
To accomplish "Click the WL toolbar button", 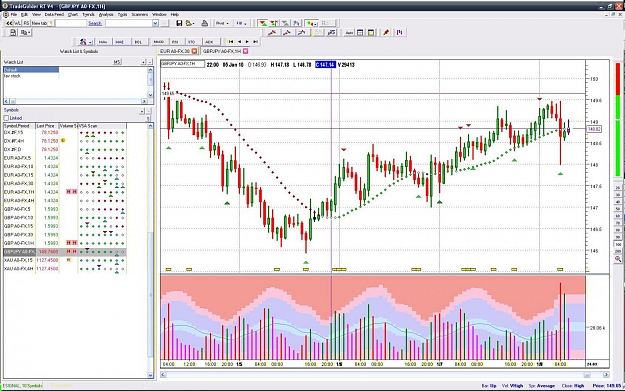I will pyautogui.click(x=18, y=23).
